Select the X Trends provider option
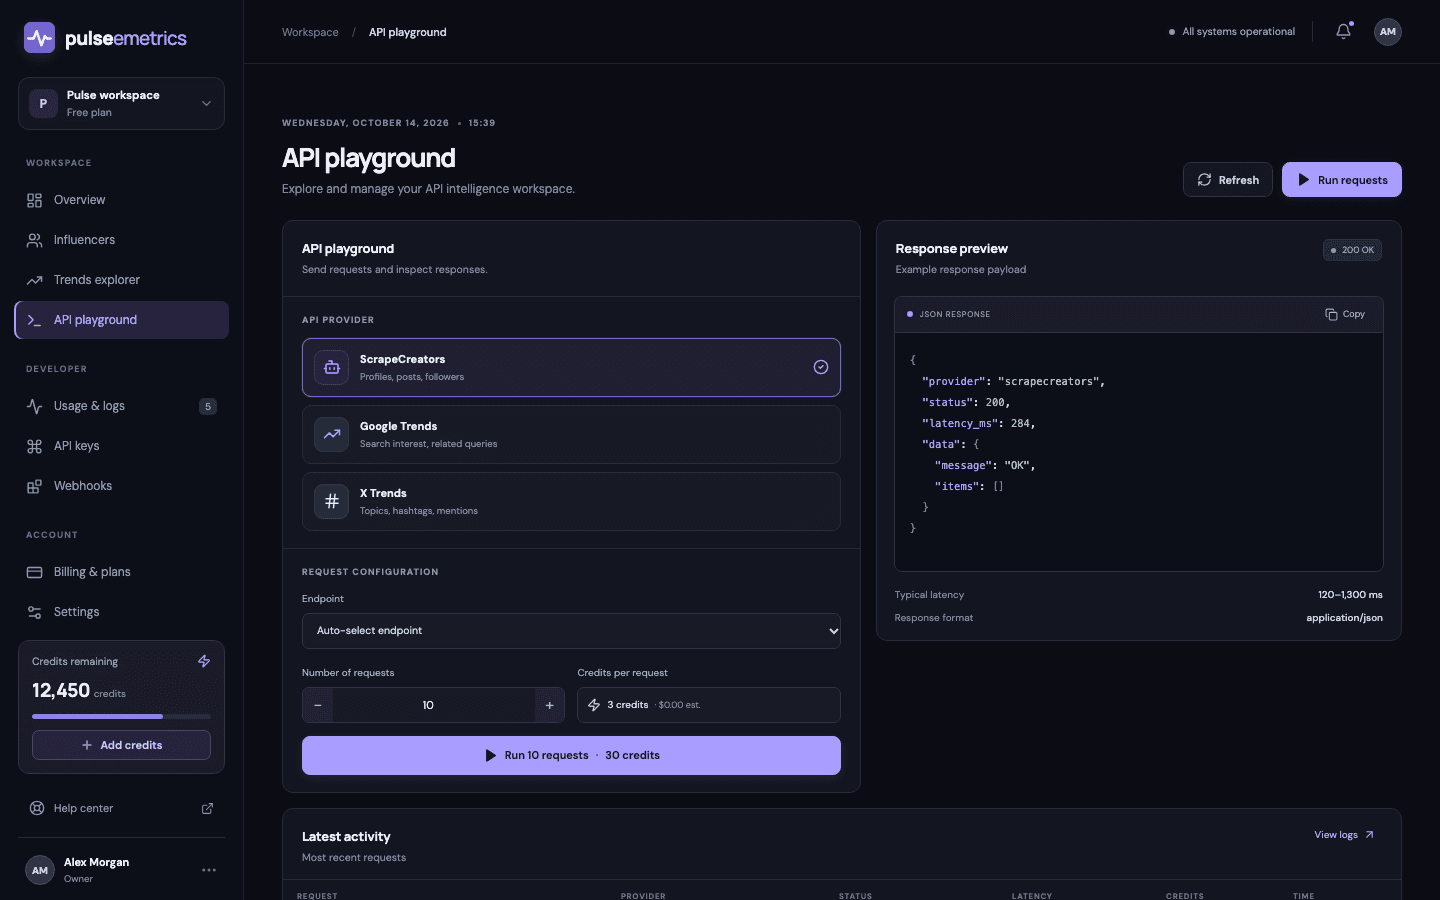 point(571,501)
